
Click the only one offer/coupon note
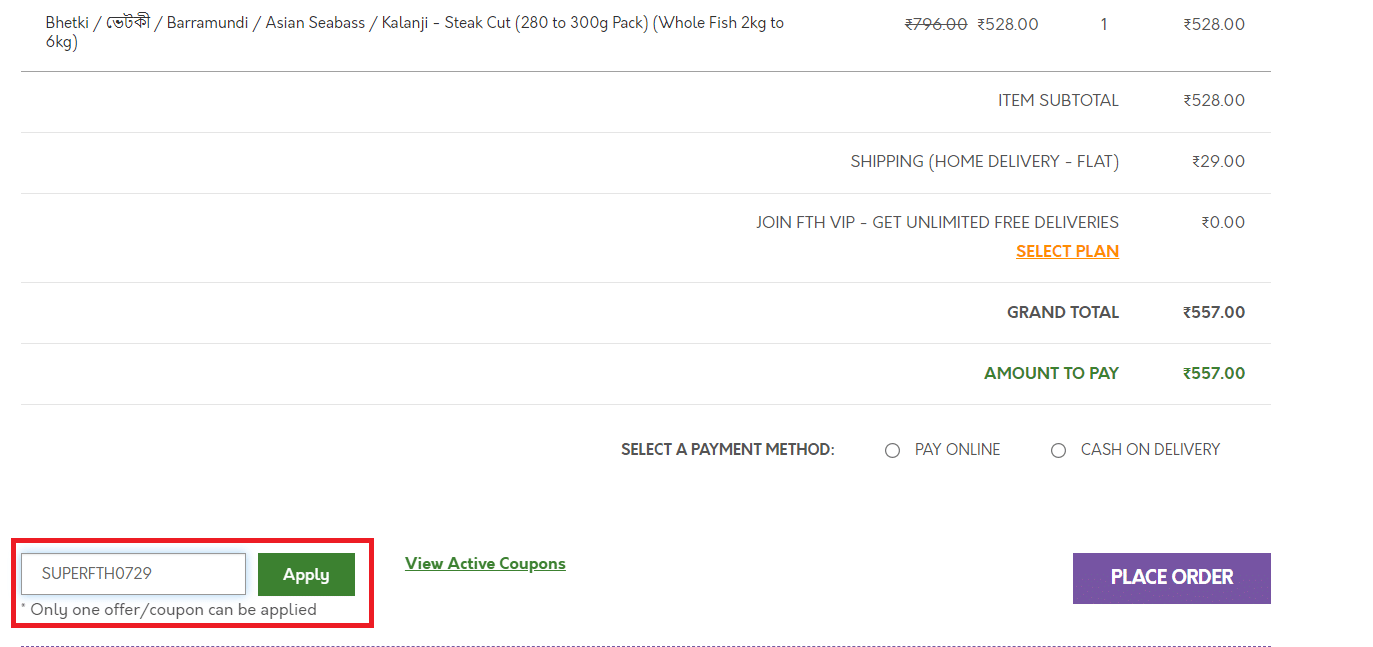click(169, 610)
